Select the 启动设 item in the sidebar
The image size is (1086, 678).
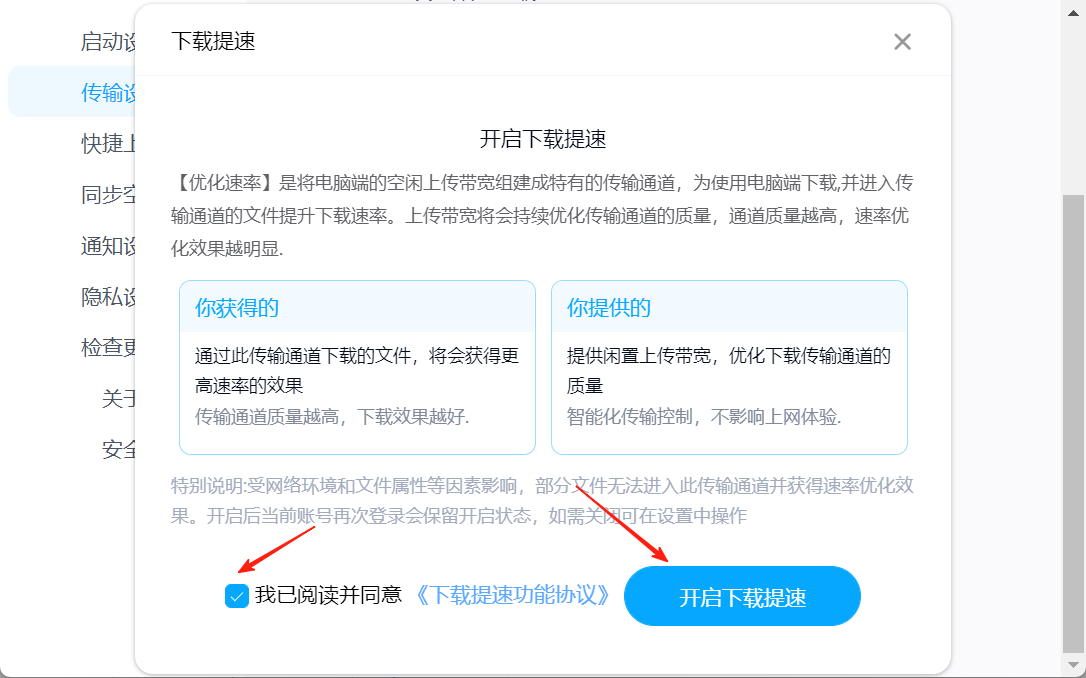(x=108, y=42)
